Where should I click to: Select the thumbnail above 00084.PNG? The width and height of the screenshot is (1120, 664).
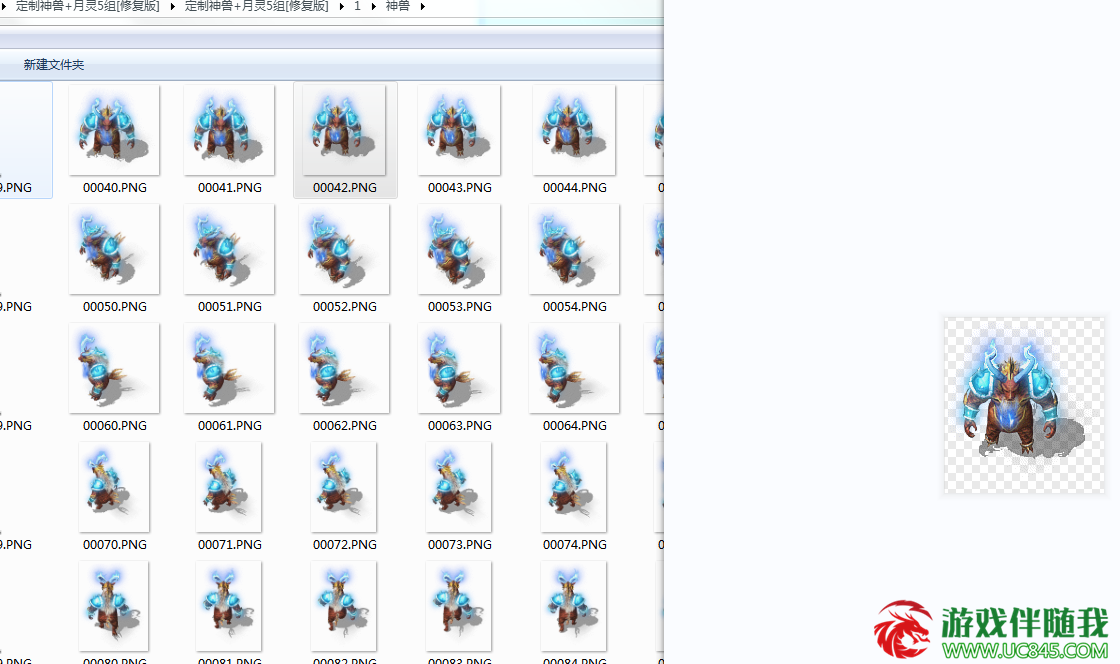point(574,606)
